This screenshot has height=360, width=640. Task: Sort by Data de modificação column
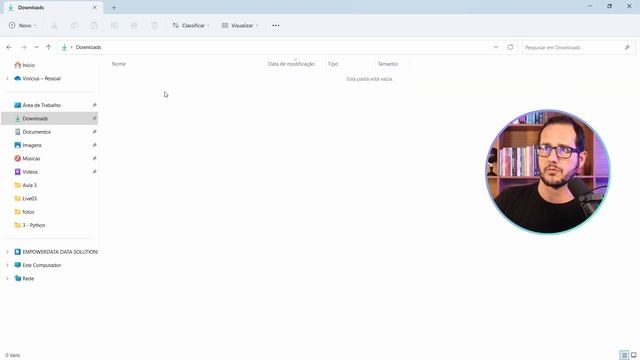pyautogui.click(x=291, y=64)
